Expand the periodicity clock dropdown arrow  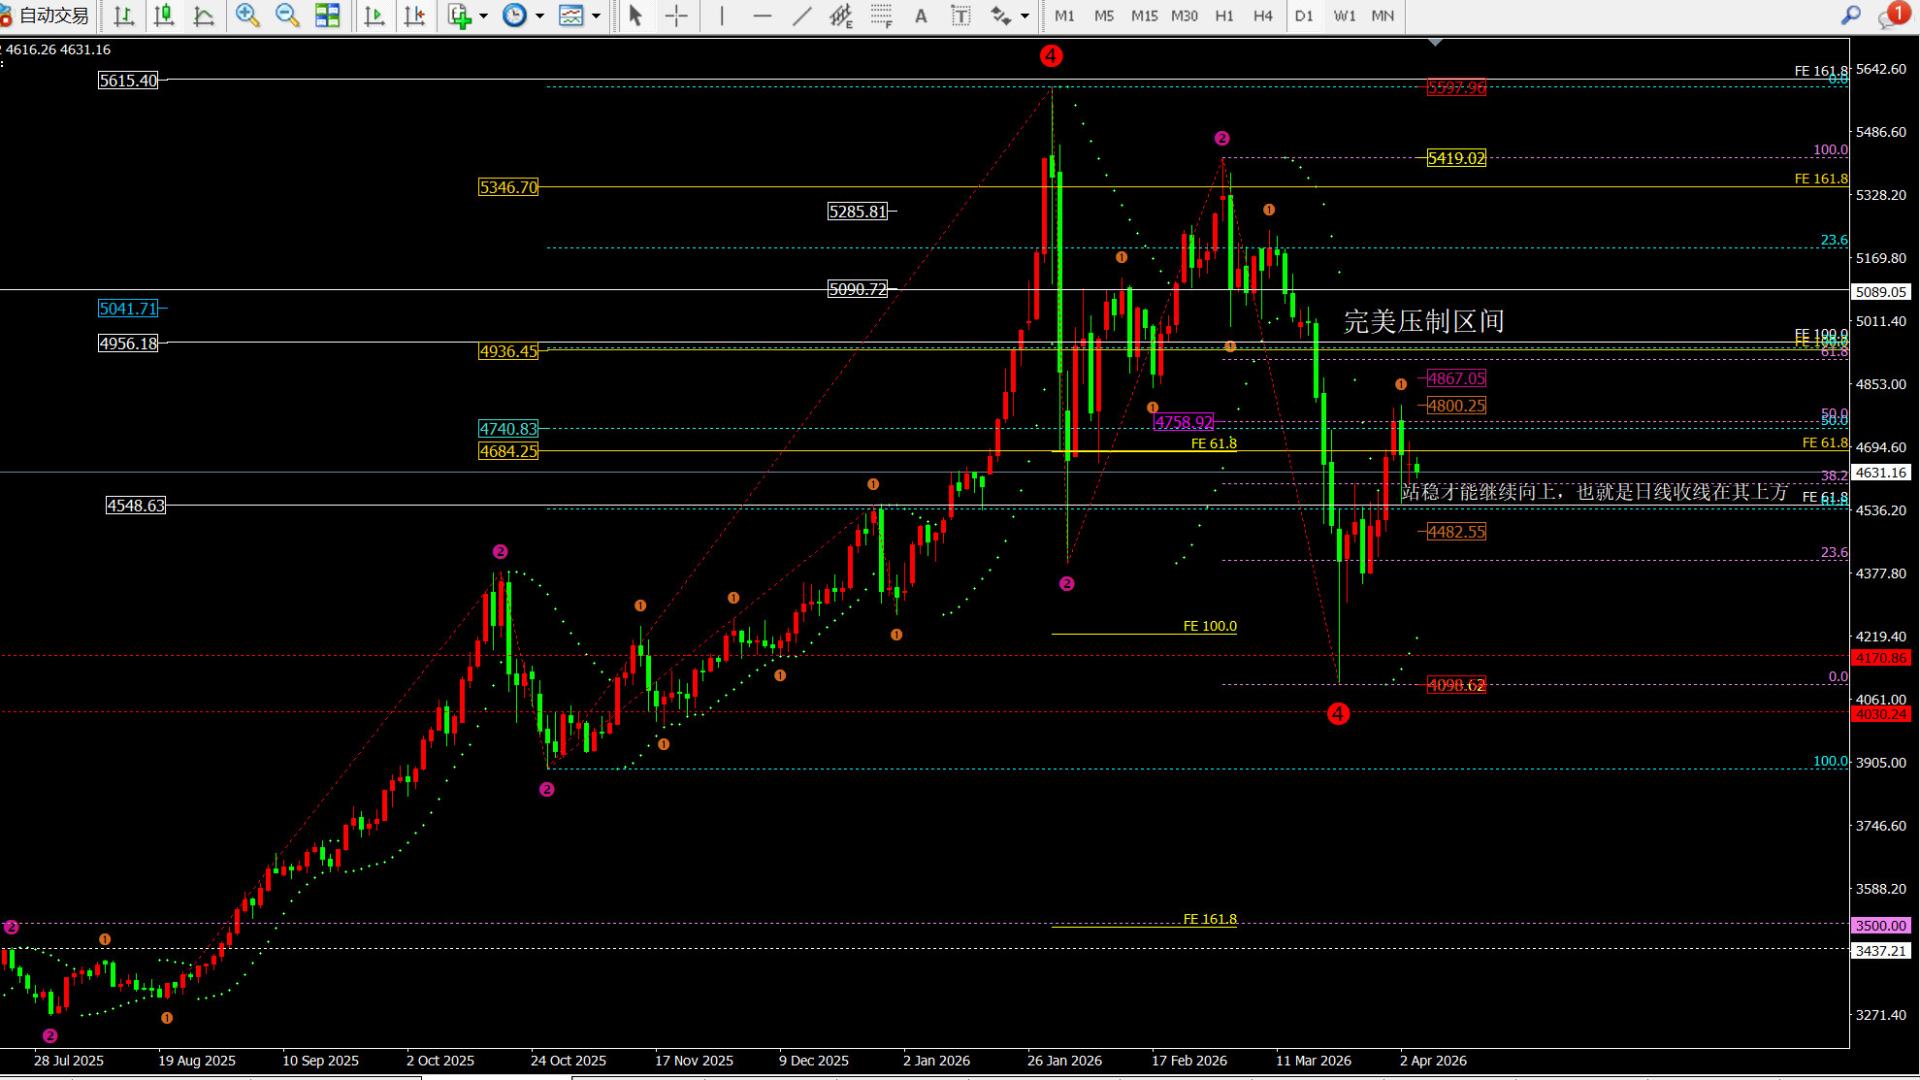pos(540,16)
